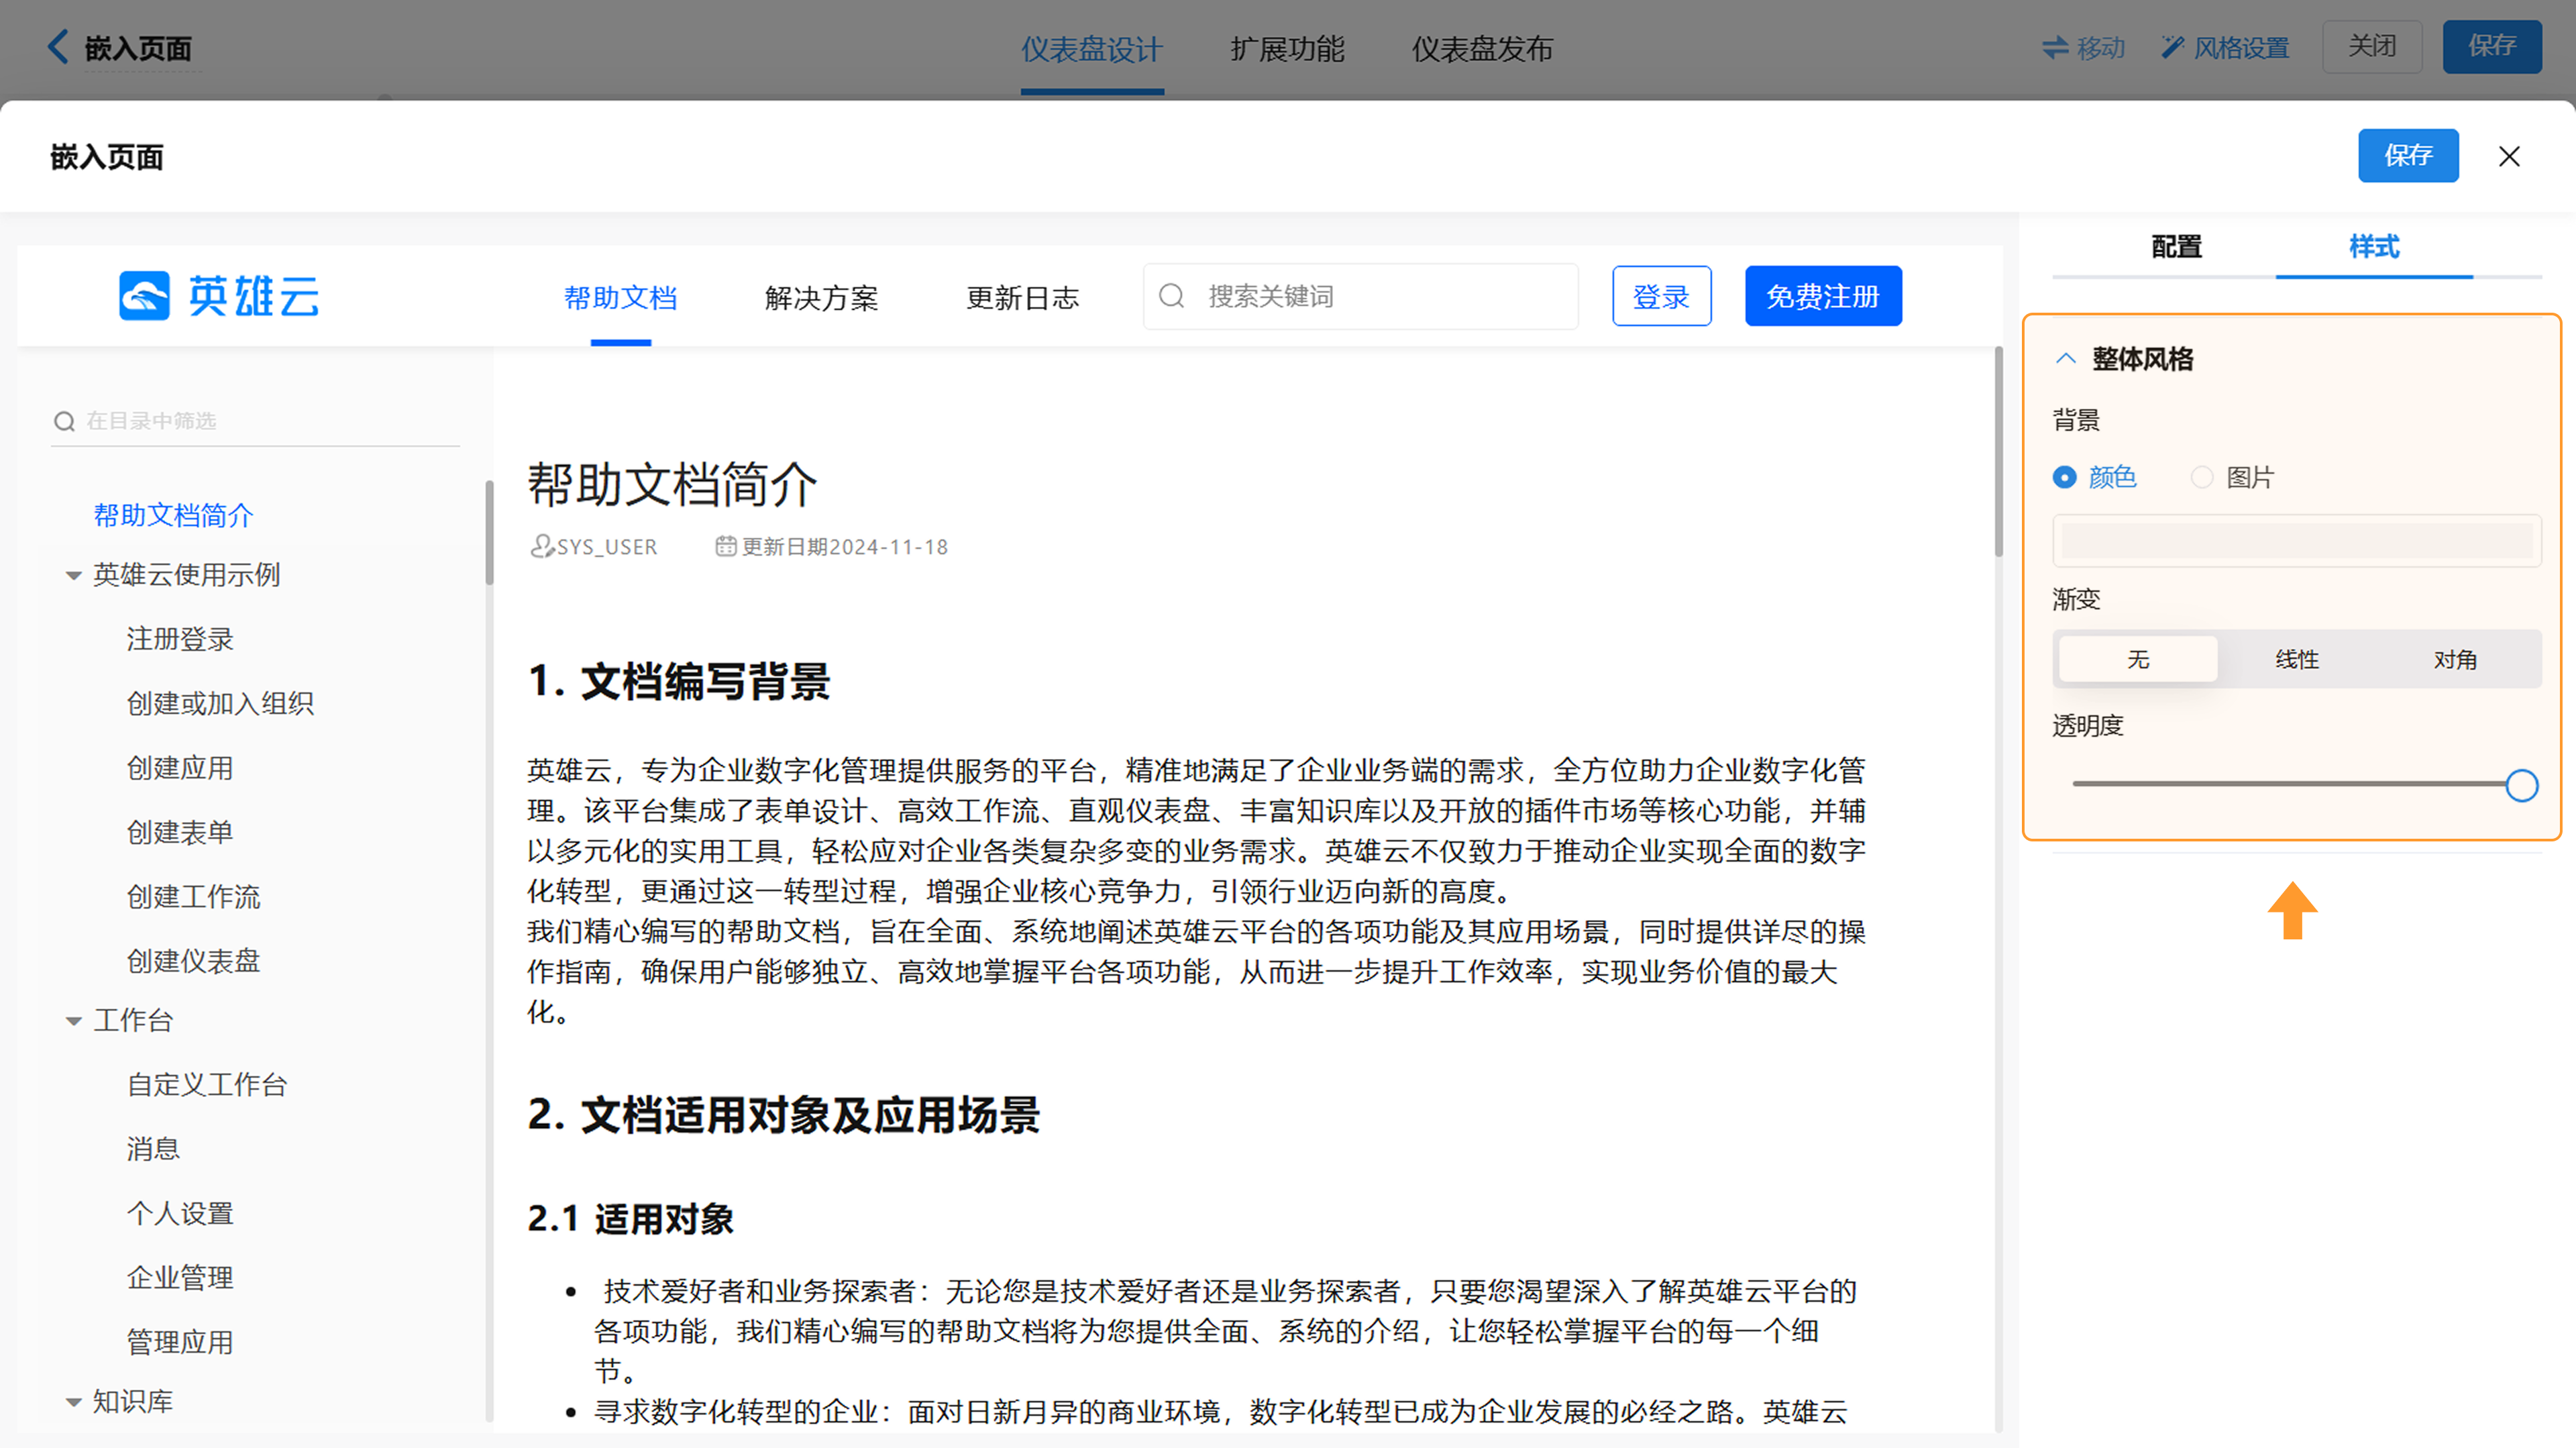
Task: Click the background color swatch field
Action: click(x=2297, y=541)
